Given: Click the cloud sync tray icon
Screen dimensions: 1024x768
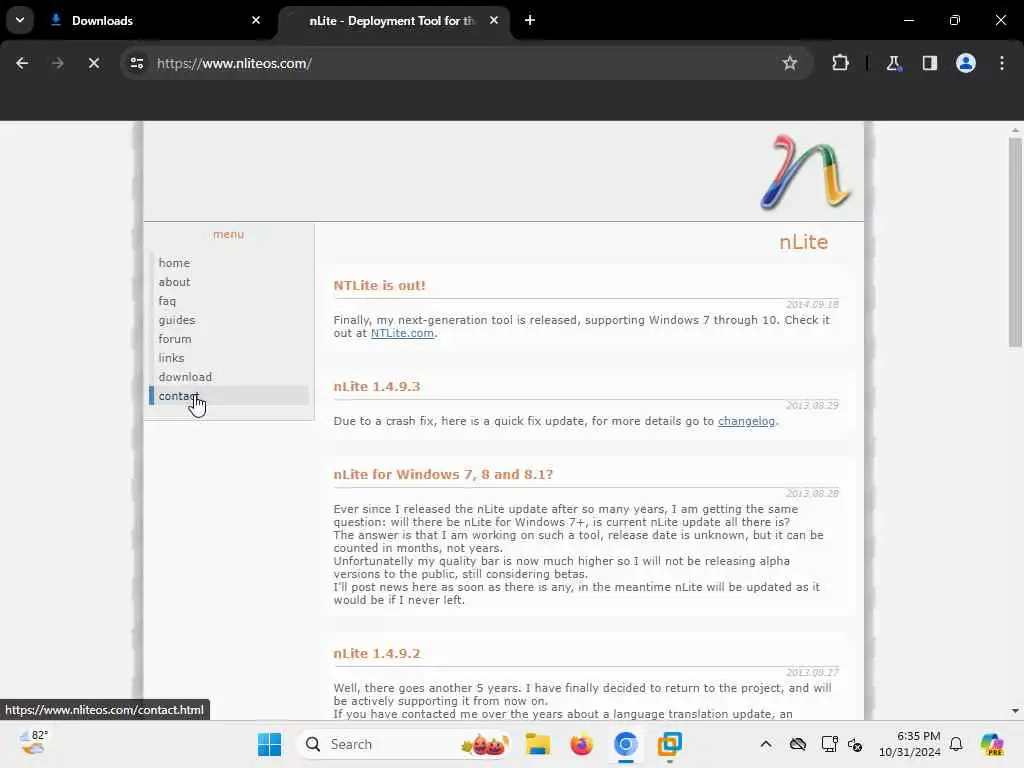Looking at the screenshot, I should [x=798, y=744].
